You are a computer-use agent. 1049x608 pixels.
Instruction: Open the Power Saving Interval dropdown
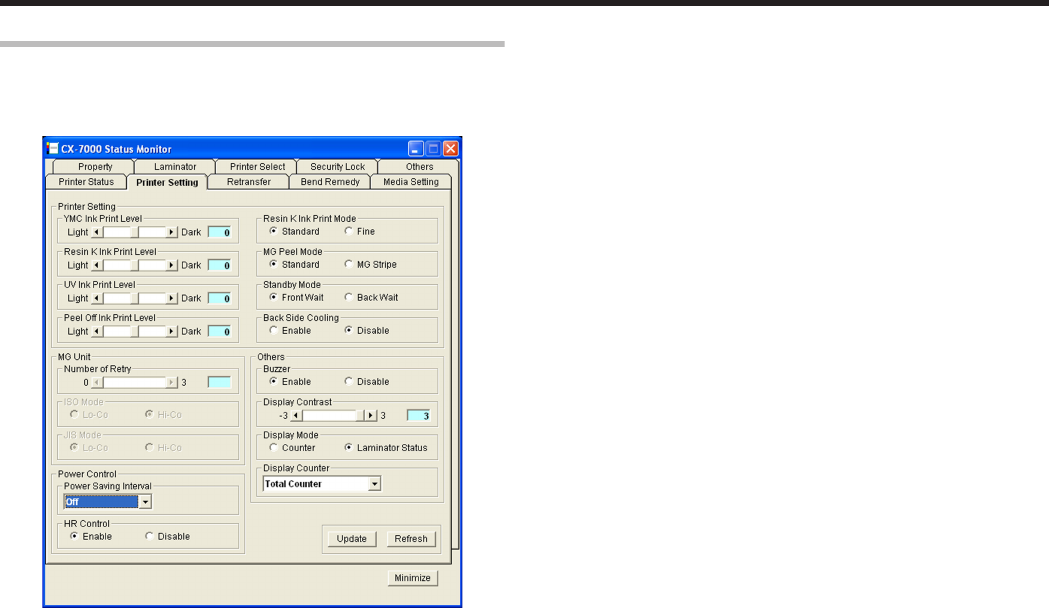click(145, 502)
